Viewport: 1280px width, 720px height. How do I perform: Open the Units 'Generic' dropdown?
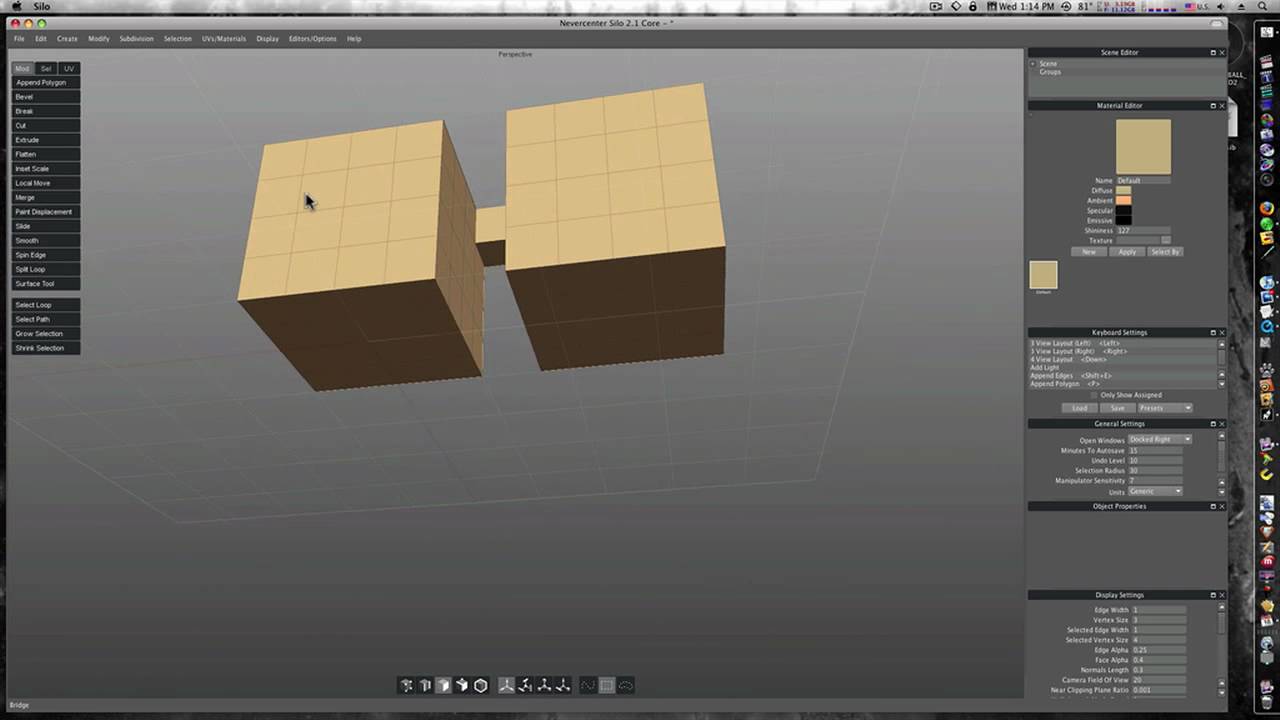(x=1155, y=492)
